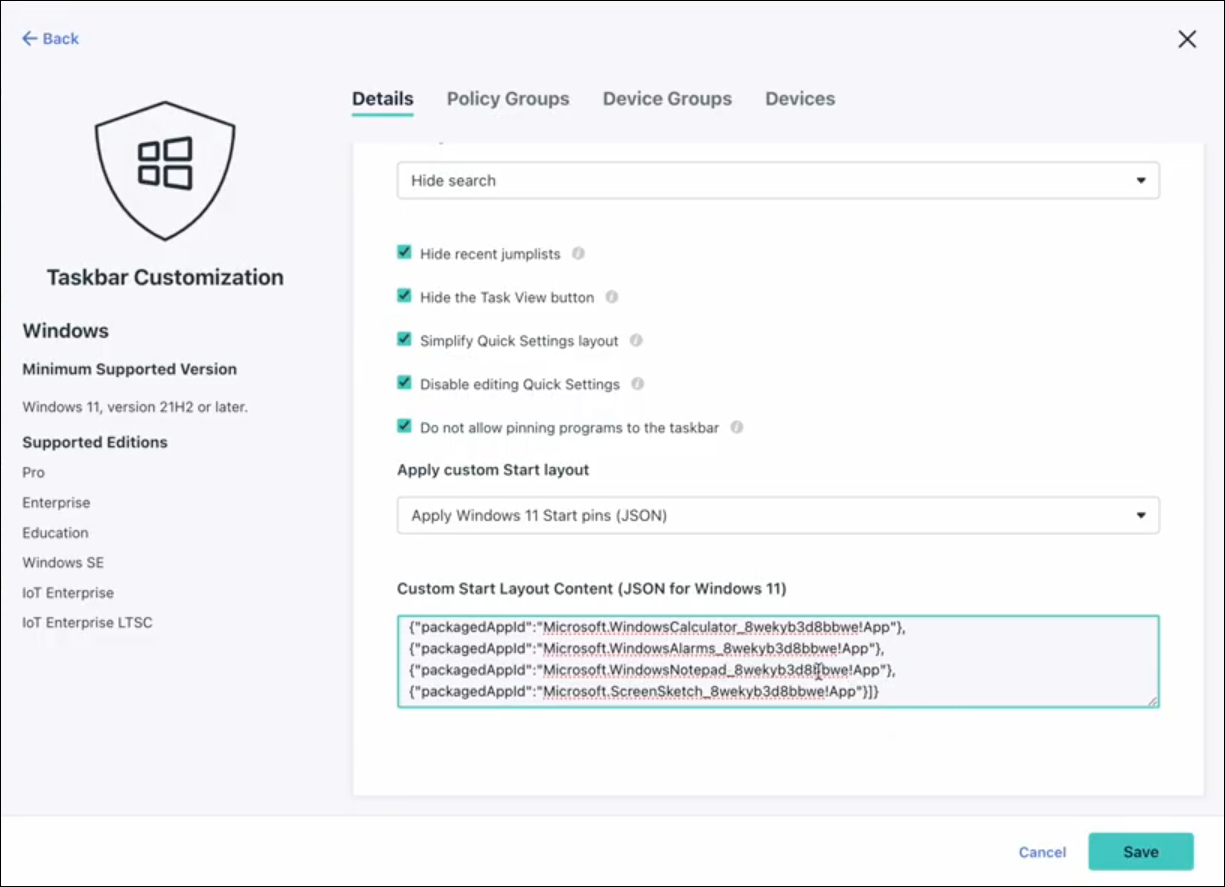The height and width of the screenshot is (887, 1225).
Task: Toggle Simplify Quick Settings layout off
Action: (404, 340)
